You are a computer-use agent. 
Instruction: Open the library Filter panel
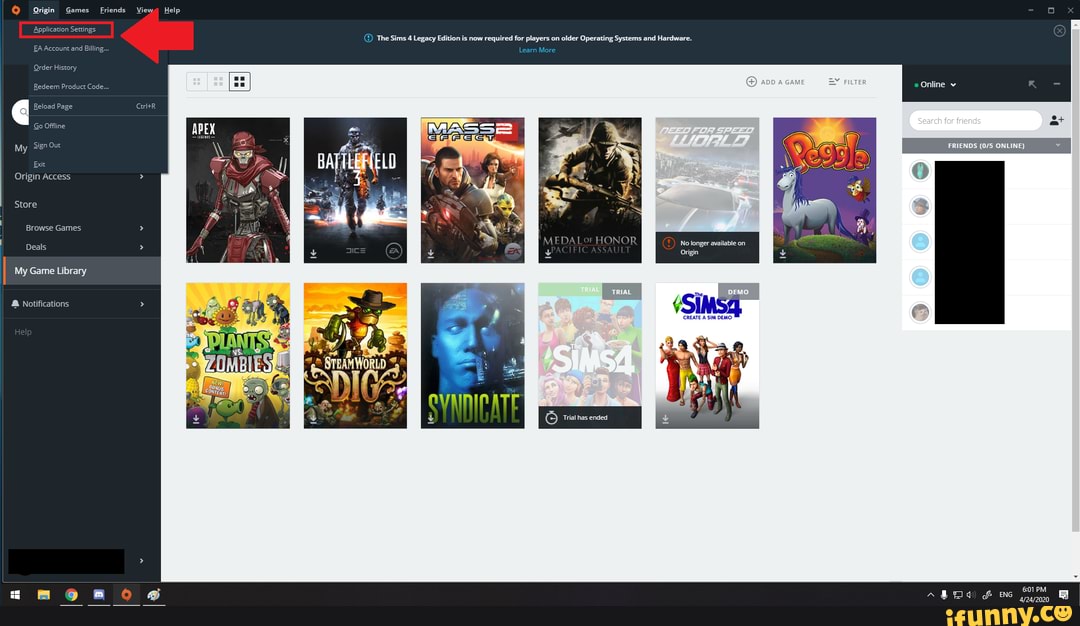[848, 82]
